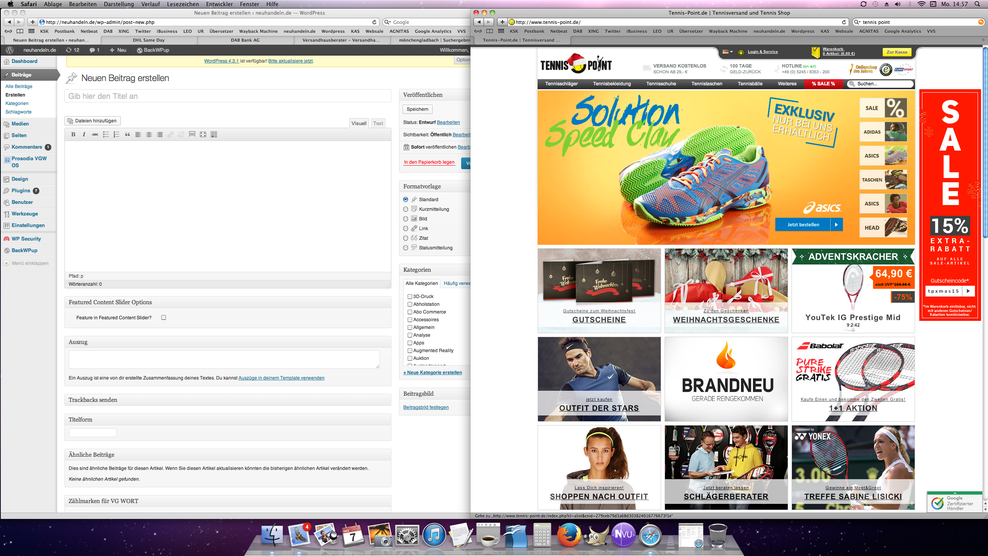Collapse the Featured Content Slider Options panel
Image resolution: width=988 pixels, height=556 pixels.
tap(227, 302)
